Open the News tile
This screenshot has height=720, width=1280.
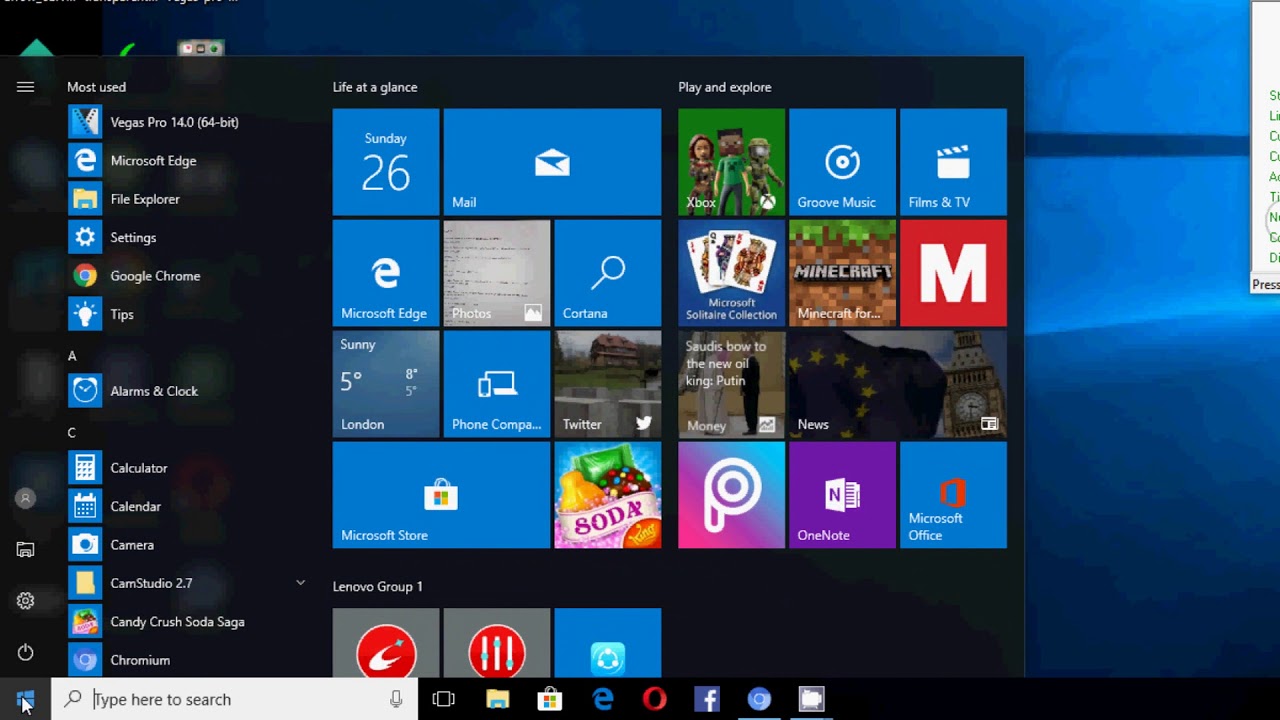pyautogui.click(x=898, y=384)
